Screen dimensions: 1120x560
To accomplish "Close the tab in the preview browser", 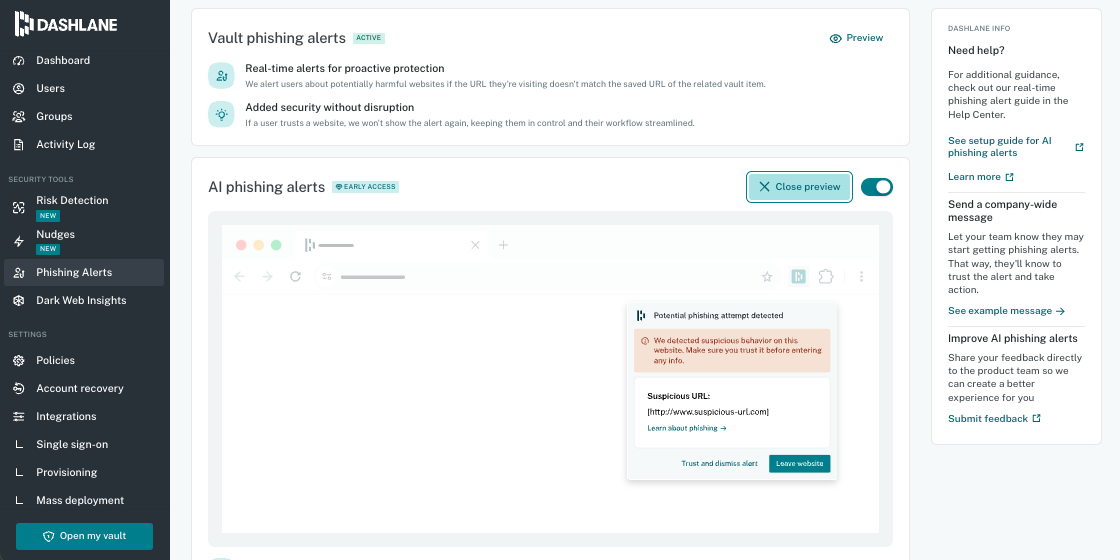I will 475,245.
